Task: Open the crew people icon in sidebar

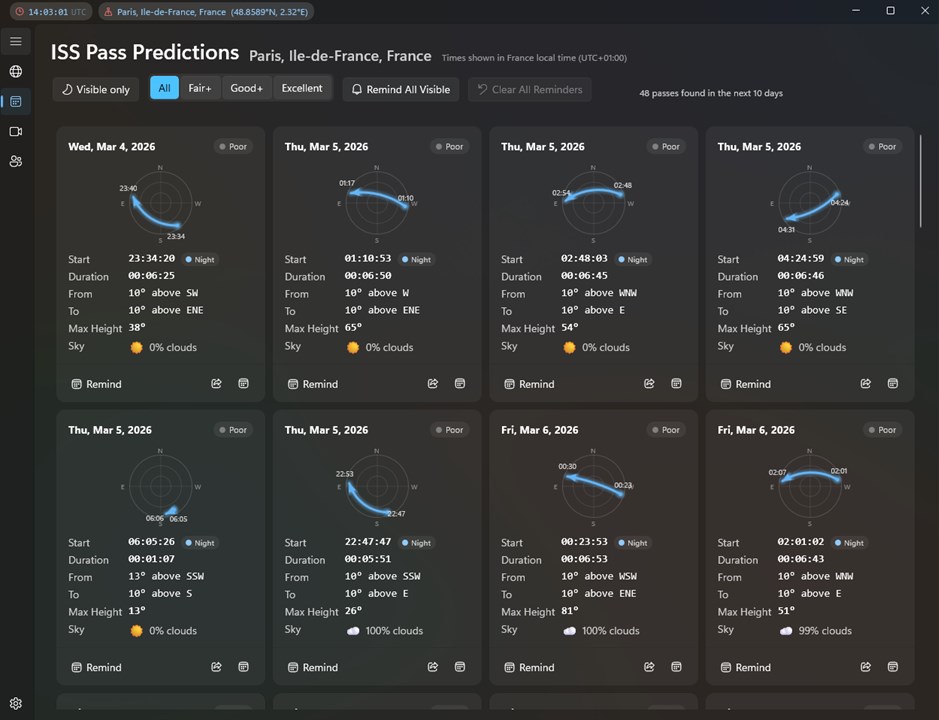Action: click(16, 161)
